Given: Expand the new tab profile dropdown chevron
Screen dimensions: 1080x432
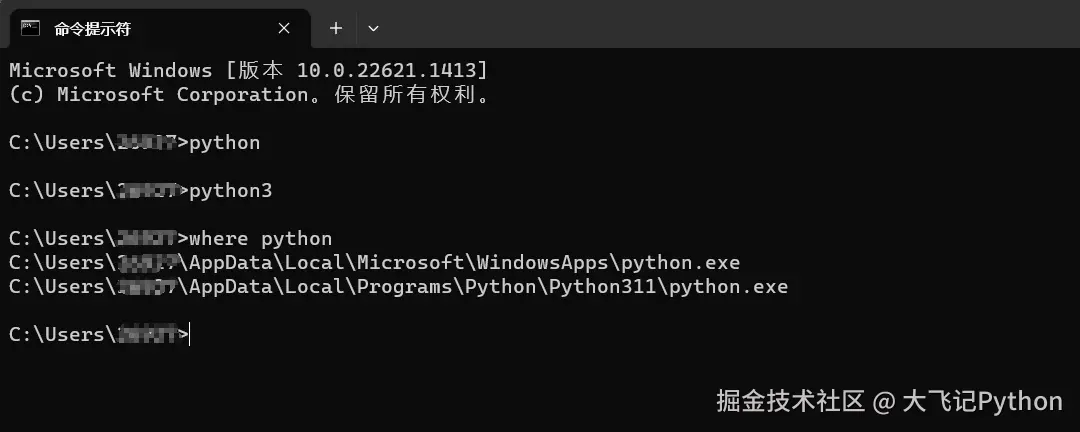Looking at the screenshot, I should [373, 28].
